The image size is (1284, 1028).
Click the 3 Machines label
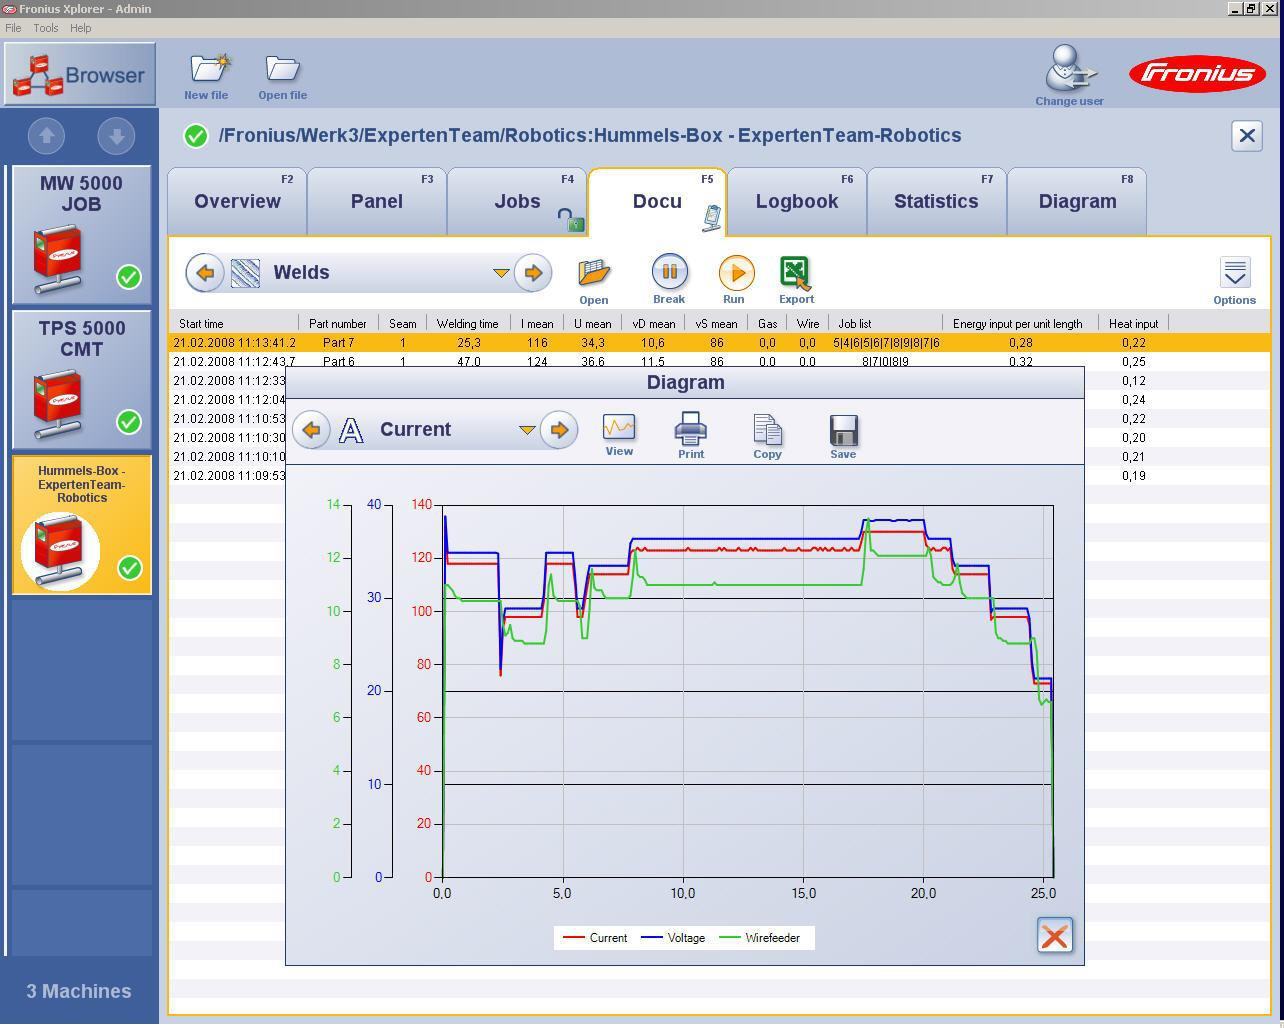click(79, 991)
